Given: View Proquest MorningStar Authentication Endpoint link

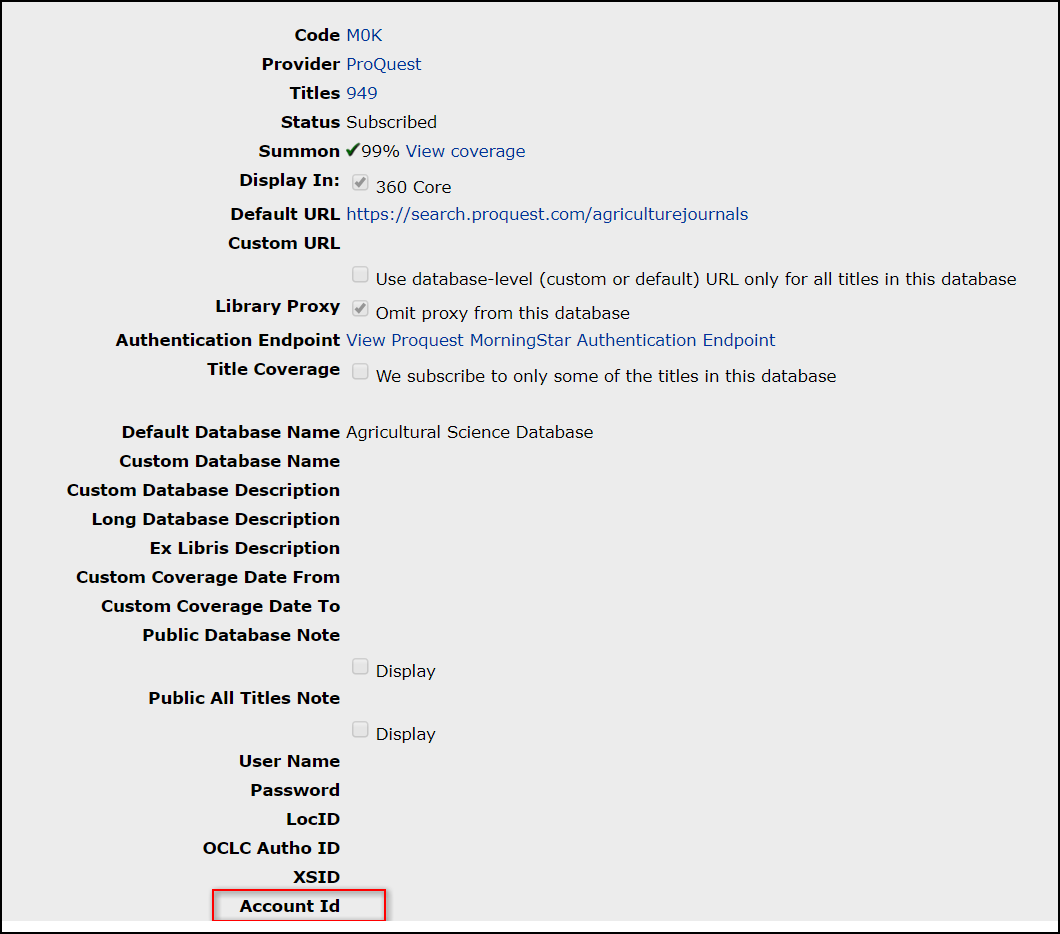Looking at the screenshot, I should coord(560,340).
